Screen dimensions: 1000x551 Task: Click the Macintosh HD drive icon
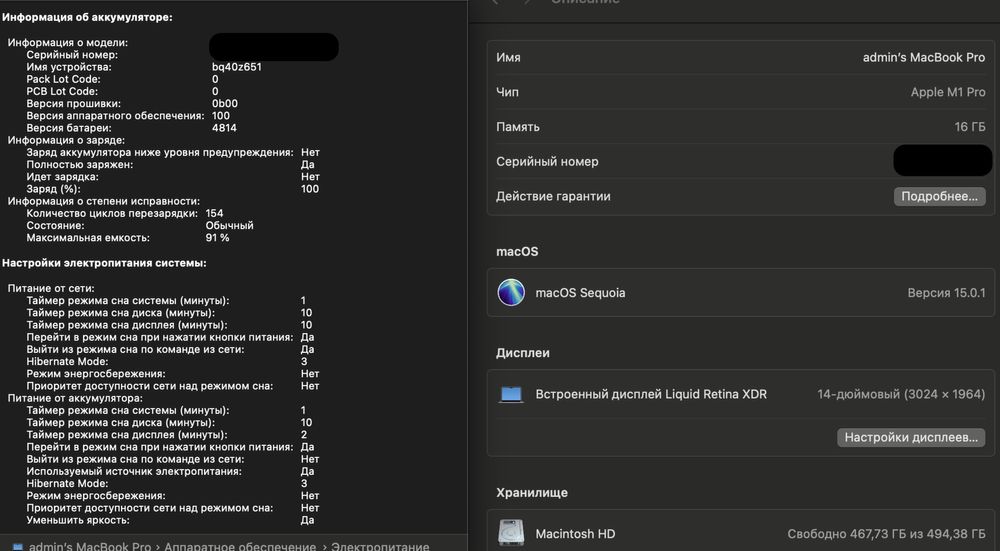tap(511, 533)
